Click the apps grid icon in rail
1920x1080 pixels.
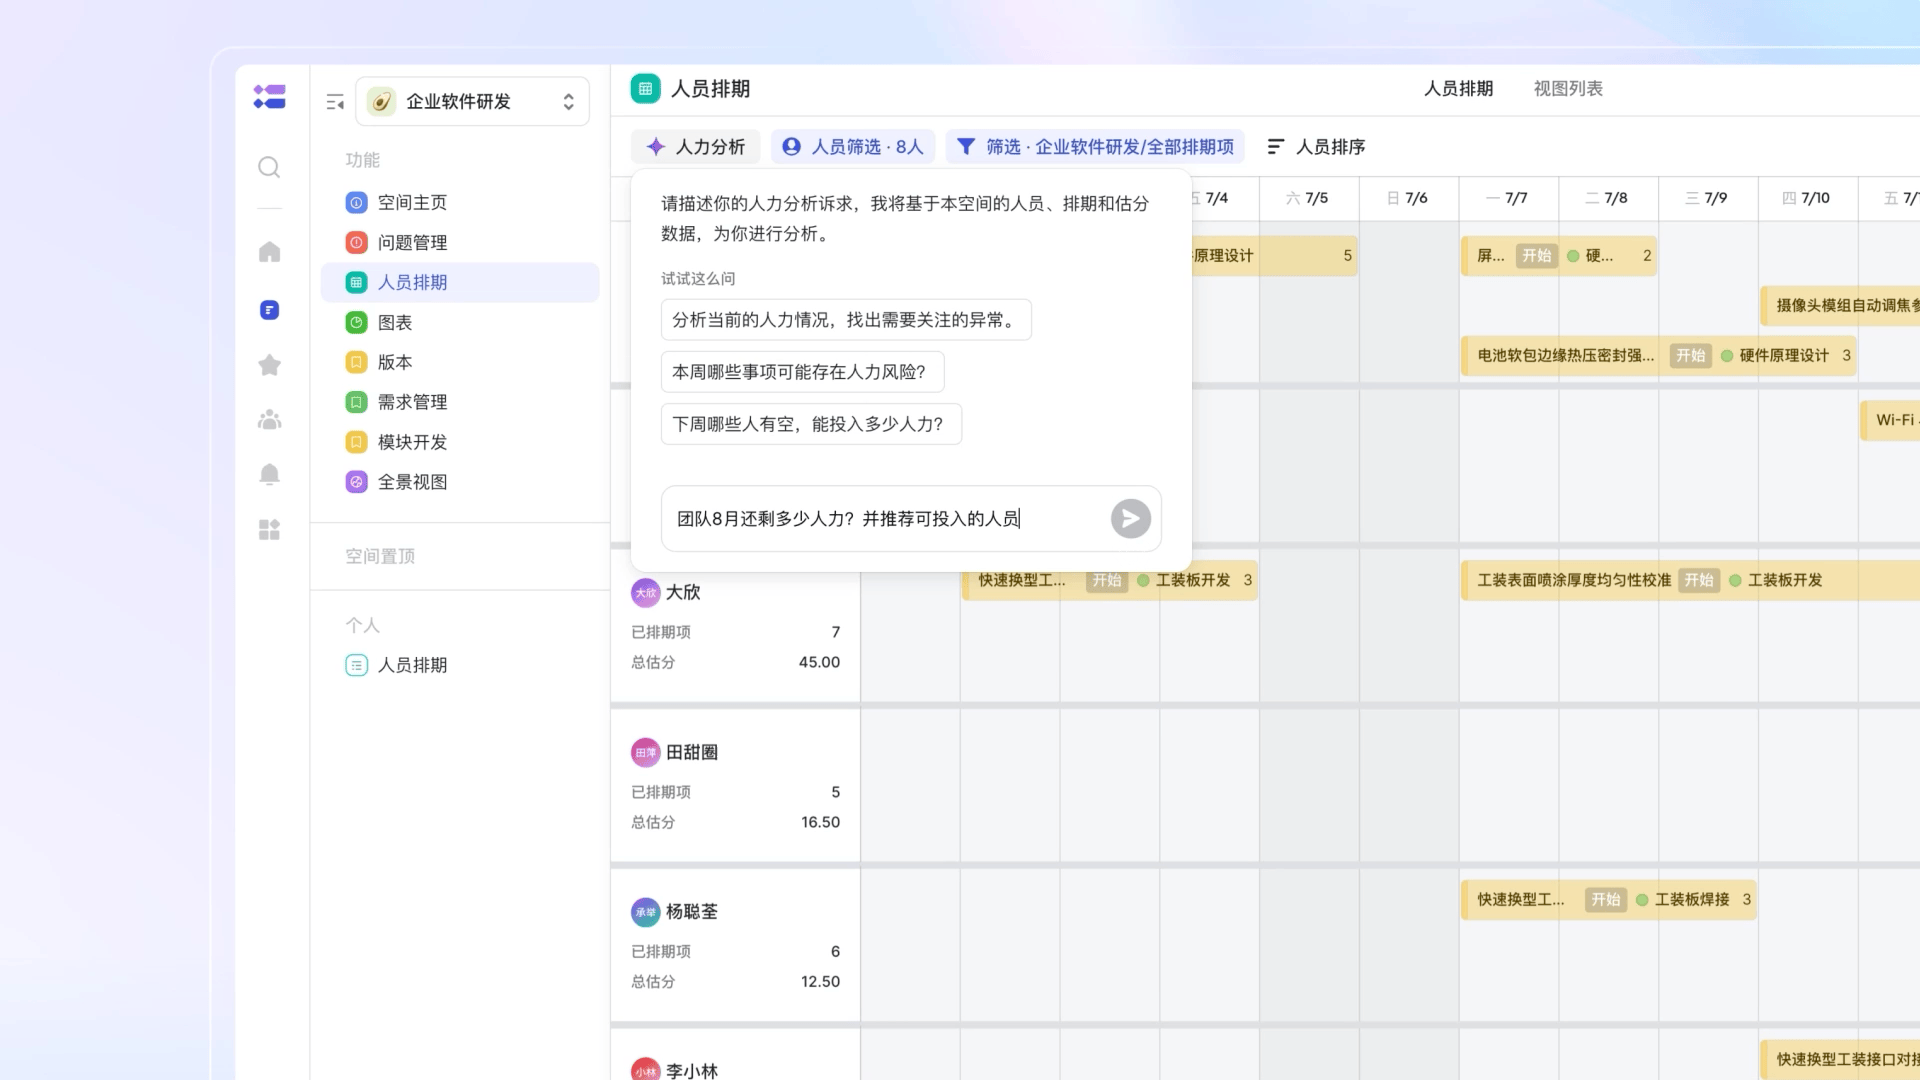coord(269,529)
